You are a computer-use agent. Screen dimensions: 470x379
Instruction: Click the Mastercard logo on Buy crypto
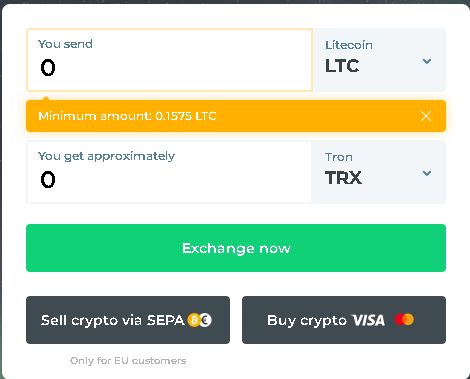click(404, 319)
